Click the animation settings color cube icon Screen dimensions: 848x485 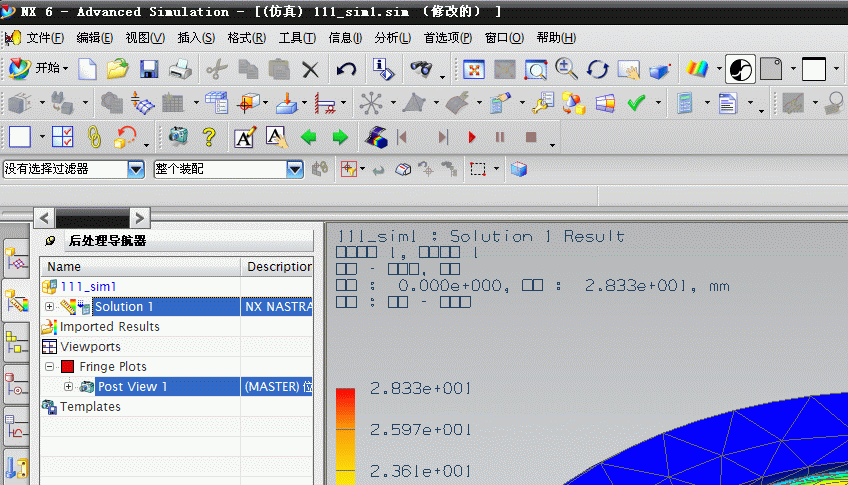(376, 137)
